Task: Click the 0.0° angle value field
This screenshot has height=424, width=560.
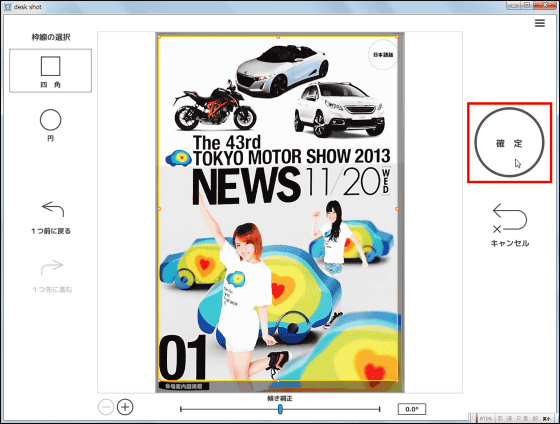Action: [x=412, y=409]
